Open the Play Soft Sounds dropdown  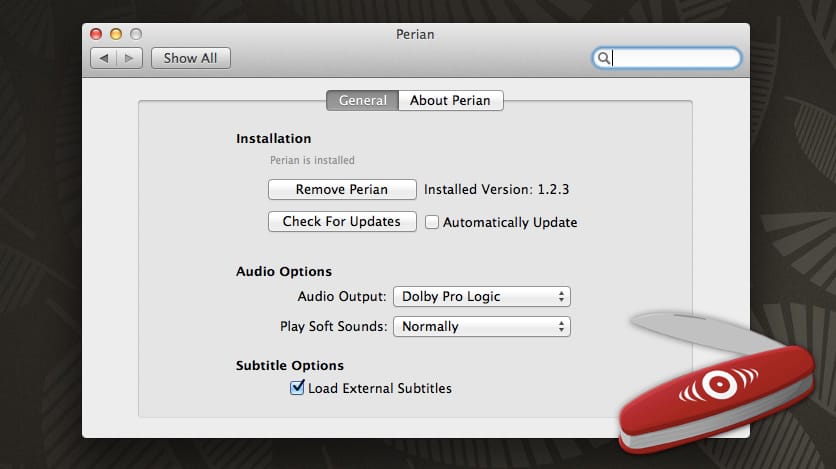(482, 326)
